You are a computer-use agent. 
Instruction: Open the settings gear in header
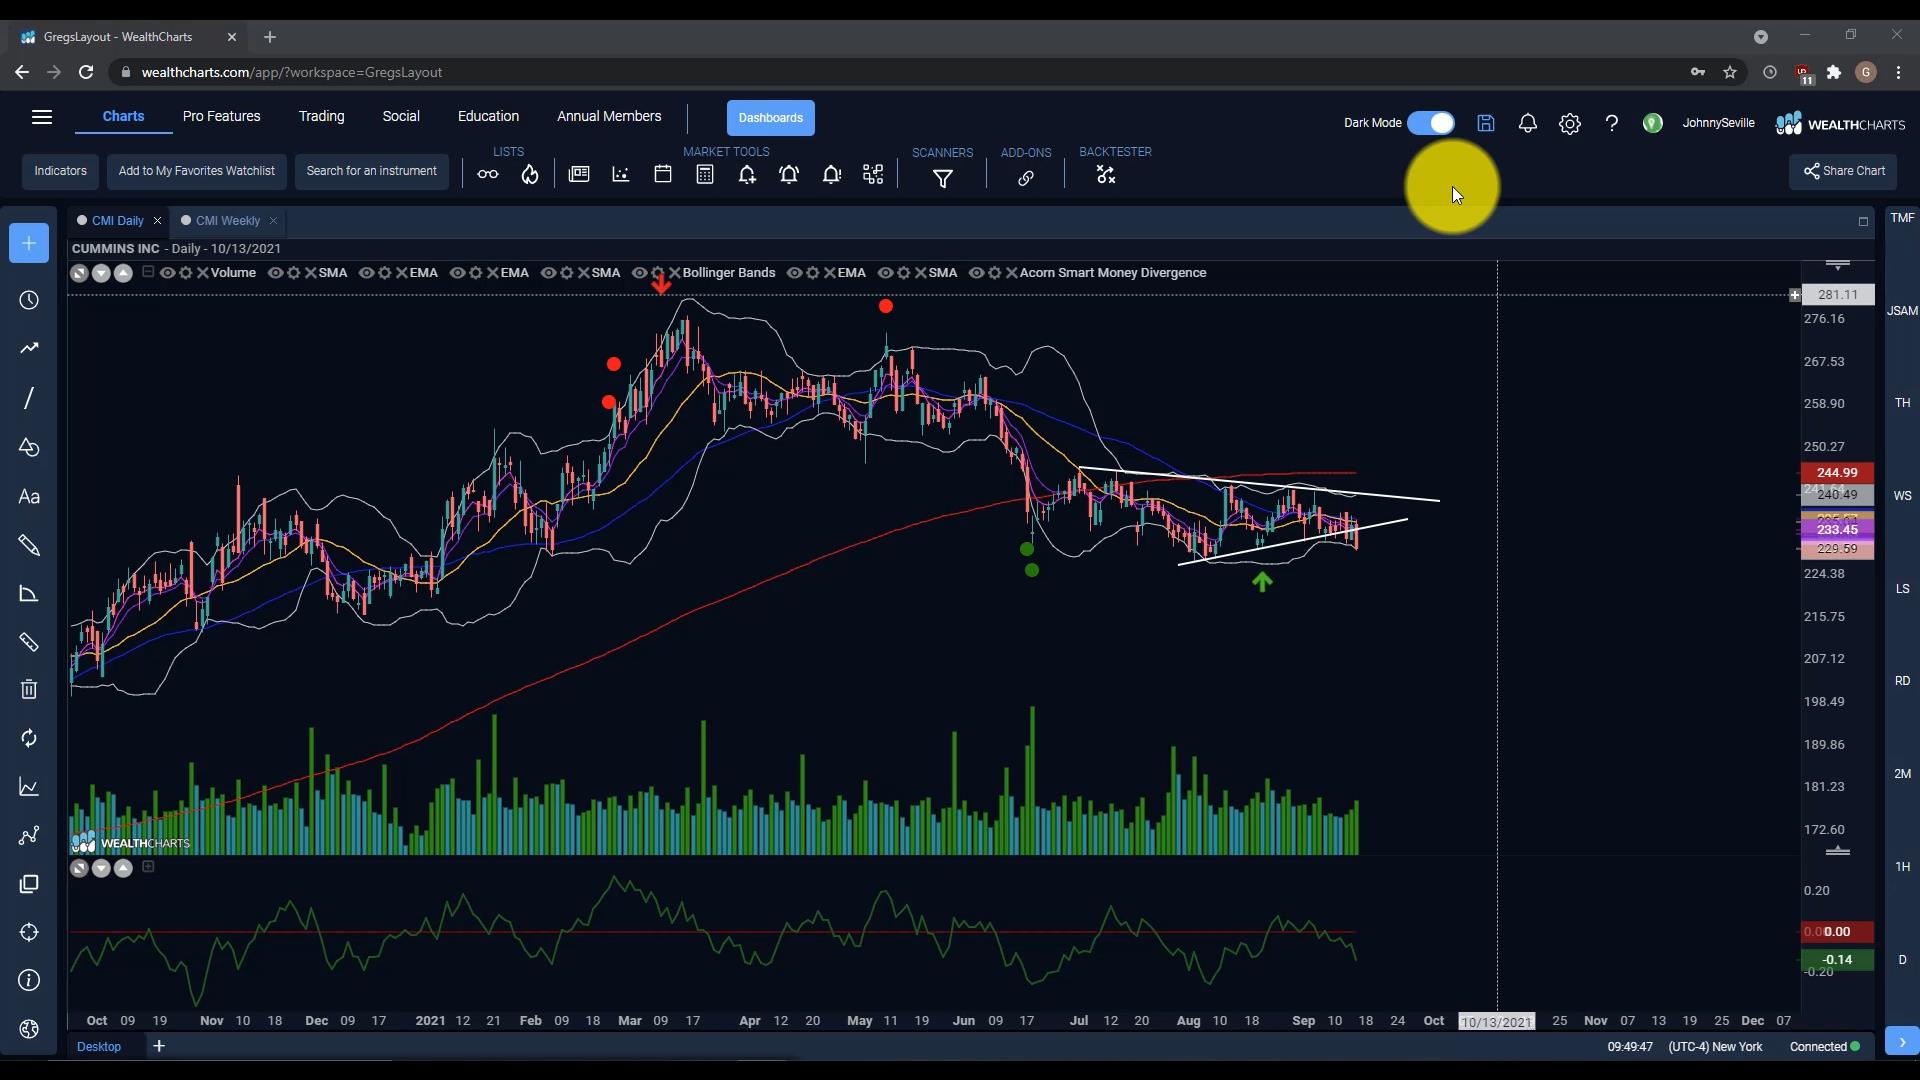[1570, 124]
